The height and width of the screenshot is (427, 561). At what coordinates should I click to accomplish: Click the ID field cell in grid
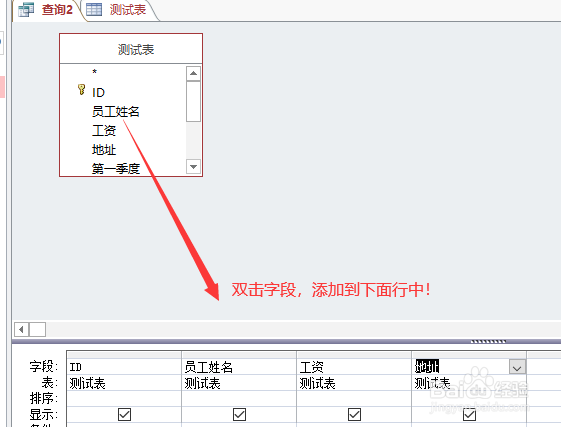124,367
